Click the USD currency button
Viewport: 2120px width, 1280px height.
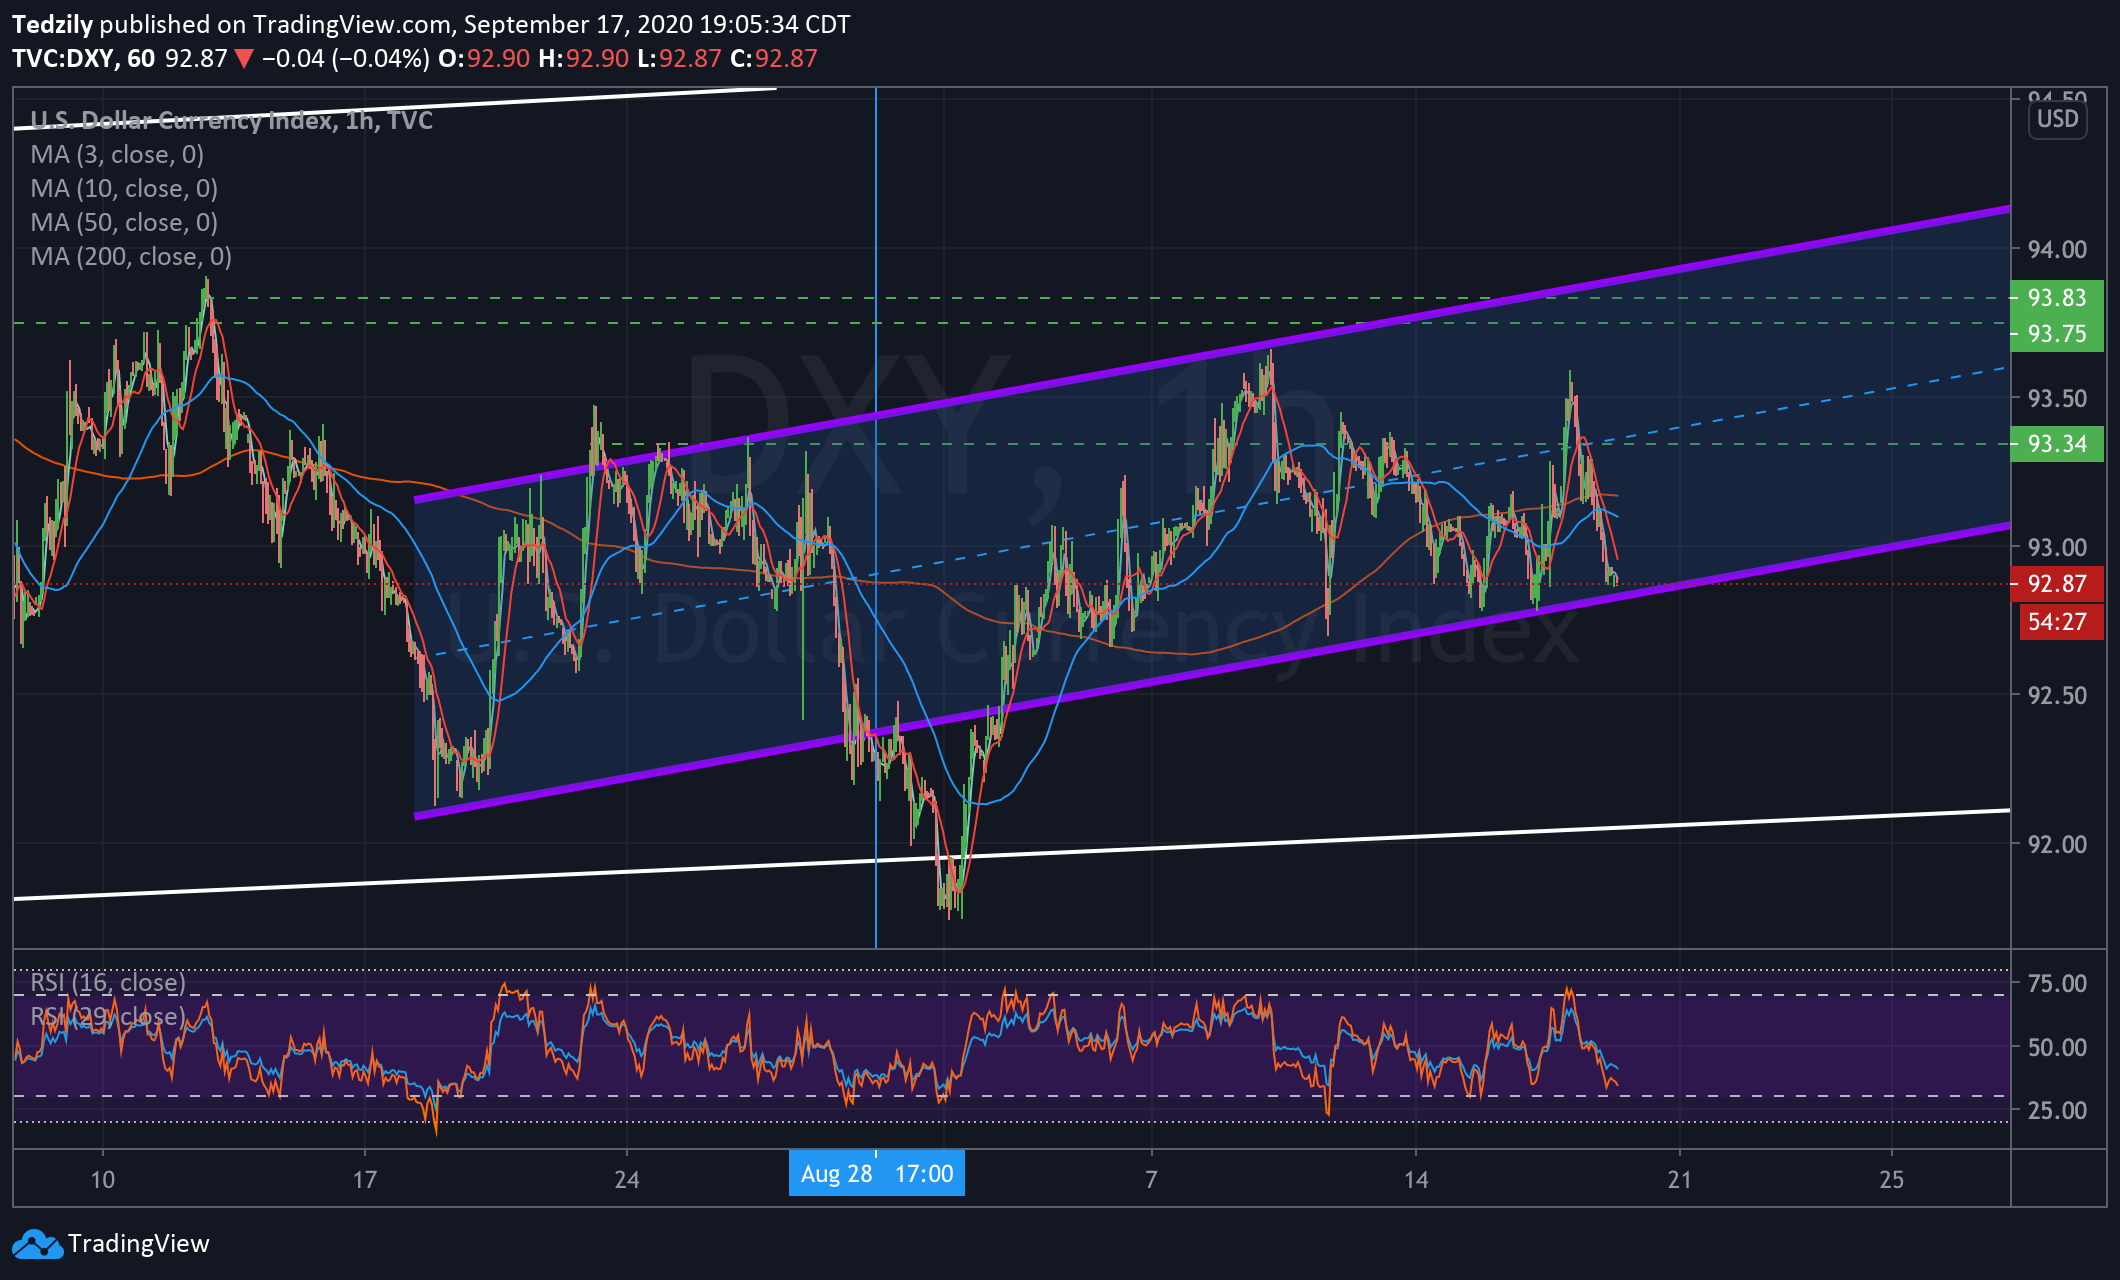tap(2057, 119)
